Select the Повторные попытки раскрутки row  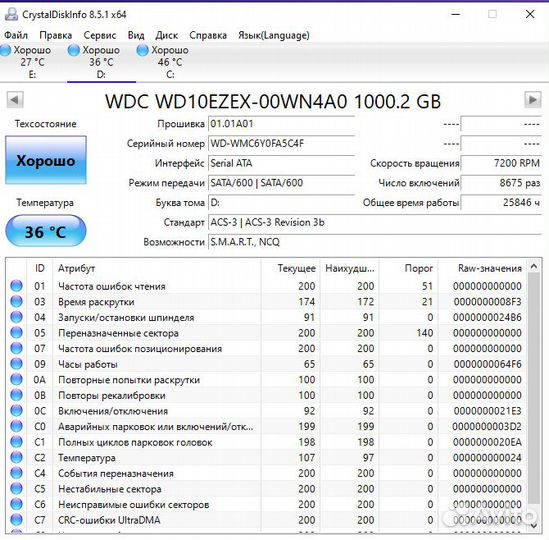[x=267, y=379]
